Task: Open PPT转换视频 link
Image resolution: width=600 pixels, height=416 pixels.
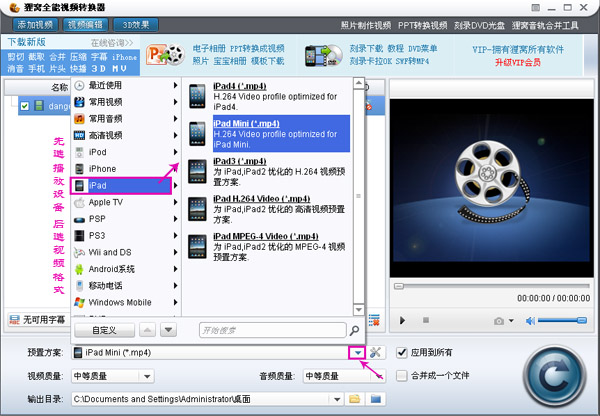Action: tap(422, 26)
